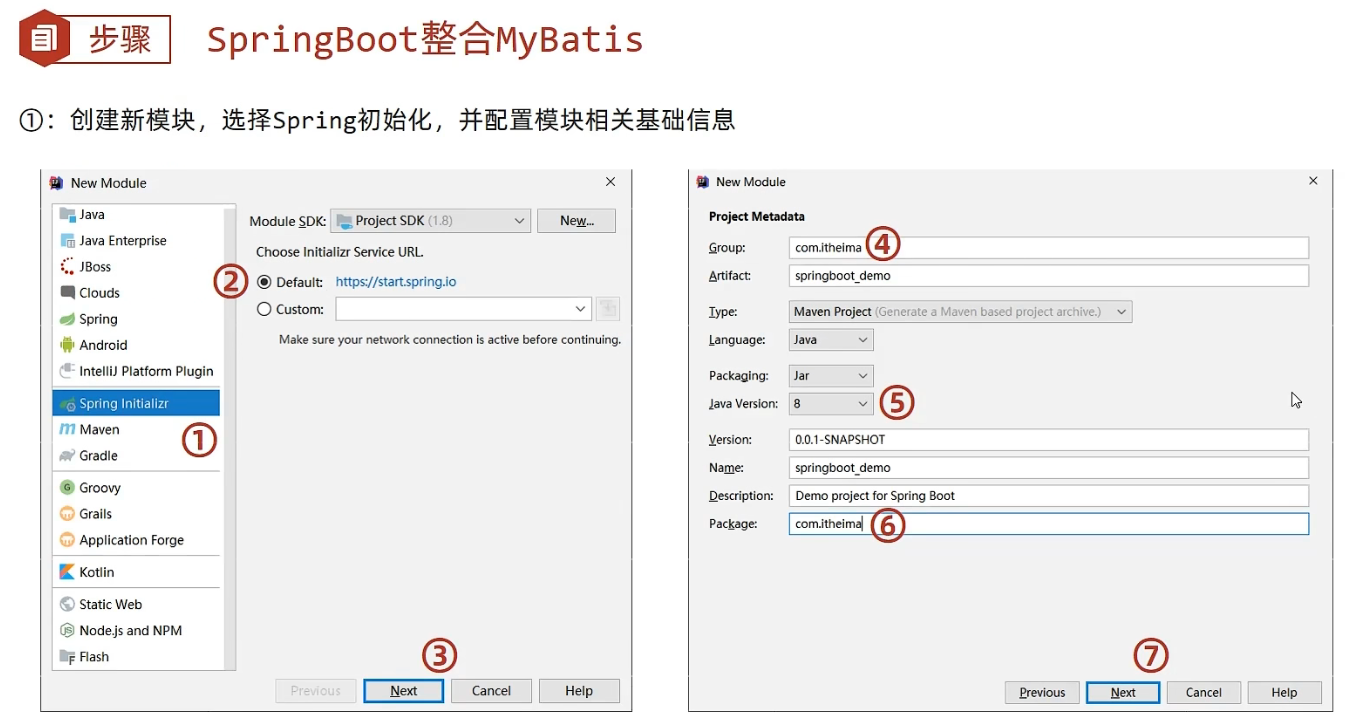Click the Name input field
This screenshot has width=1345, height=719.
pyautogui.click(x=1049, y=467)
